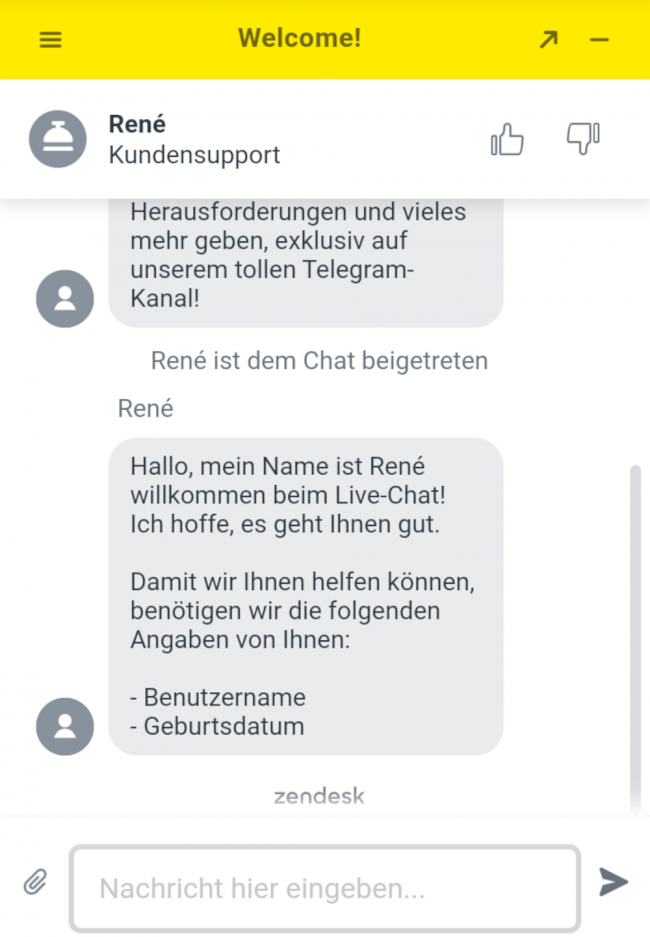Screen dimensions: 650x937
Task: Click the avatar beside the Telegram-Kanal message
Action: pos(65,299)
